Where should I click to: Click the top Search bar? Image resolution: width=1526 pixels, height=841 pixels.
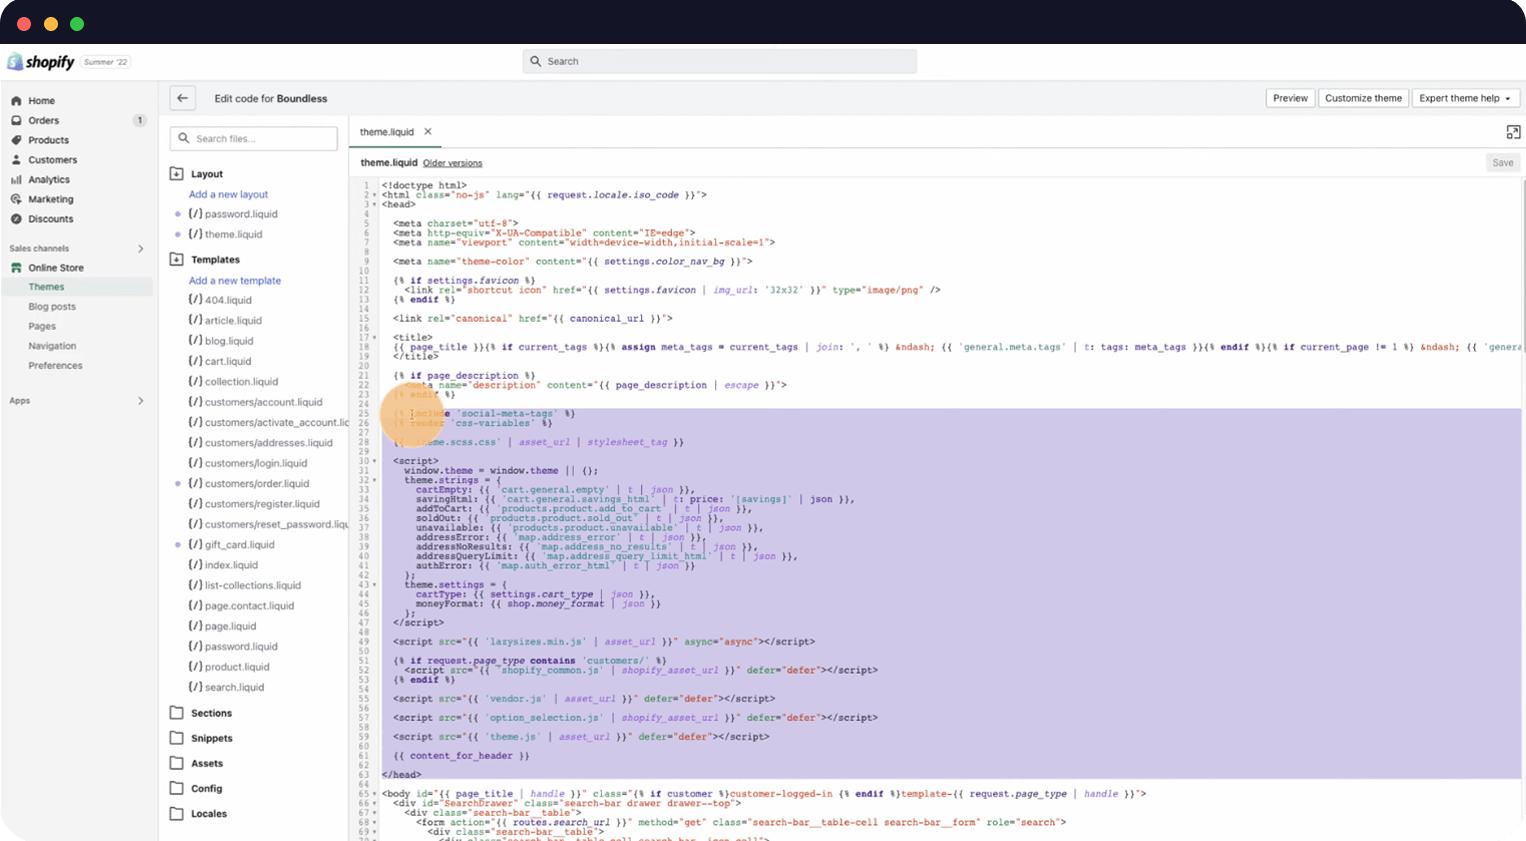[x=719, y=61]
